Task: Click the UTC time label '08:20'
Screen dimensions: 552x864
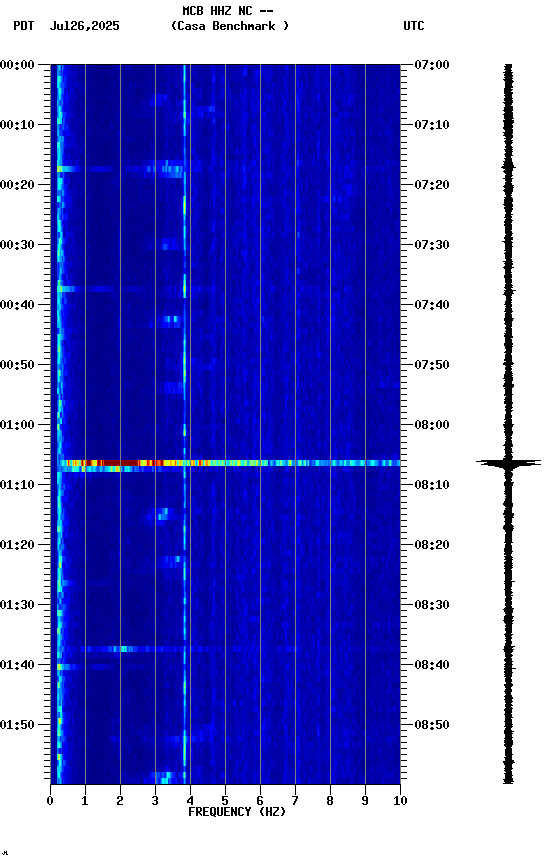Action: [432, 545]
